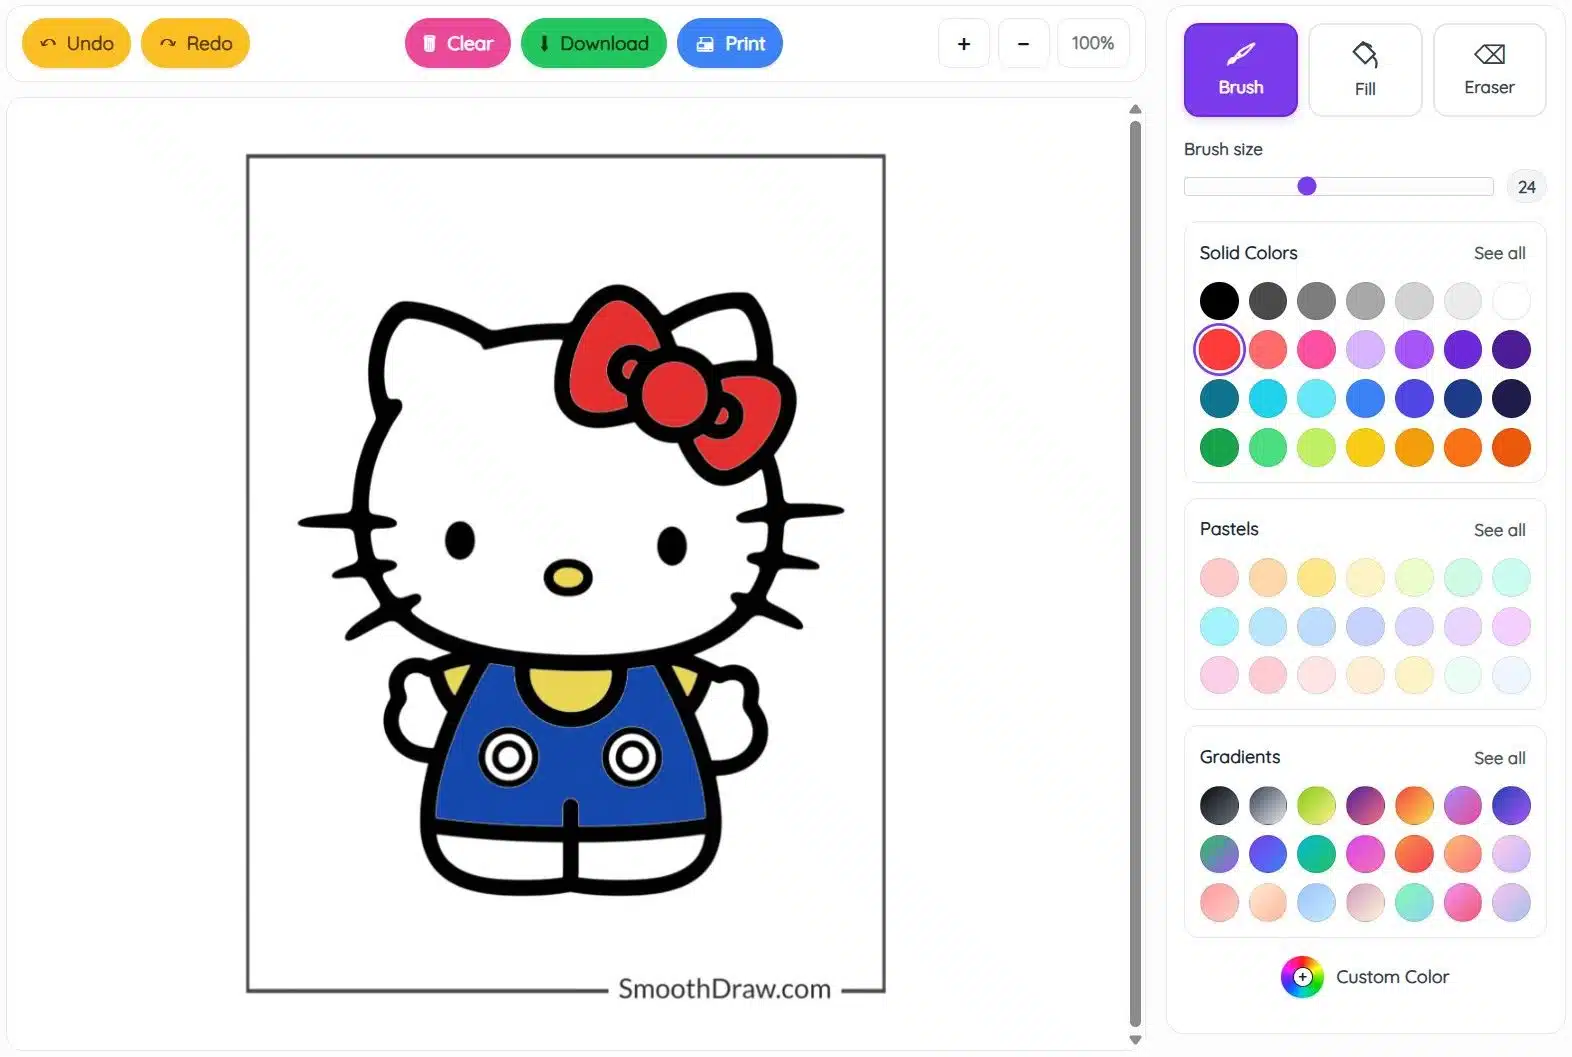Choose the lavender solid color swatch
The width and height of the screenshot is (1572, 1057).
[1365, 350]
